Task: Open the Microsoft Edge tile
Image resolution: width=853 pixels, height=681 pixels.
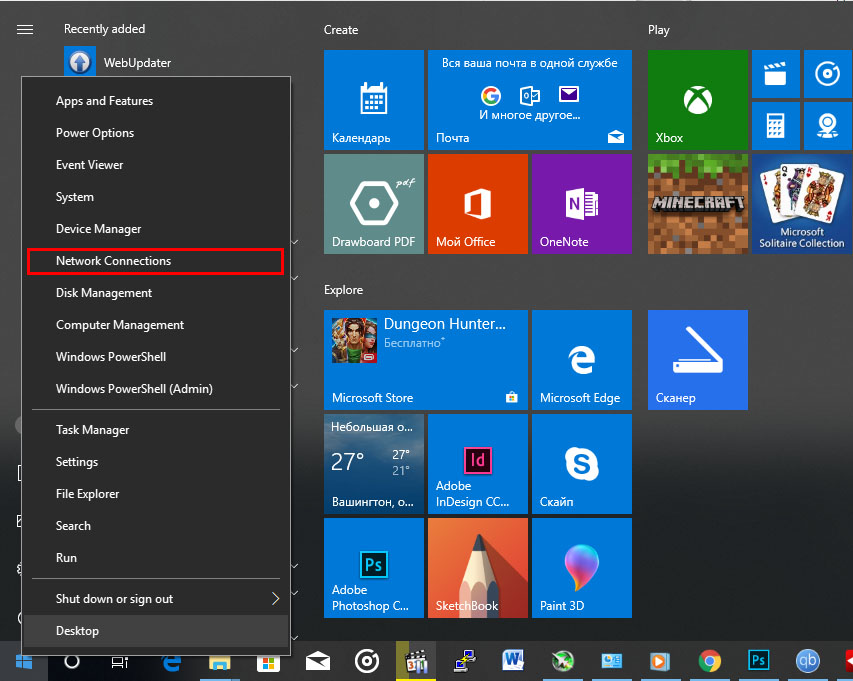Action: tap(581, 360)
